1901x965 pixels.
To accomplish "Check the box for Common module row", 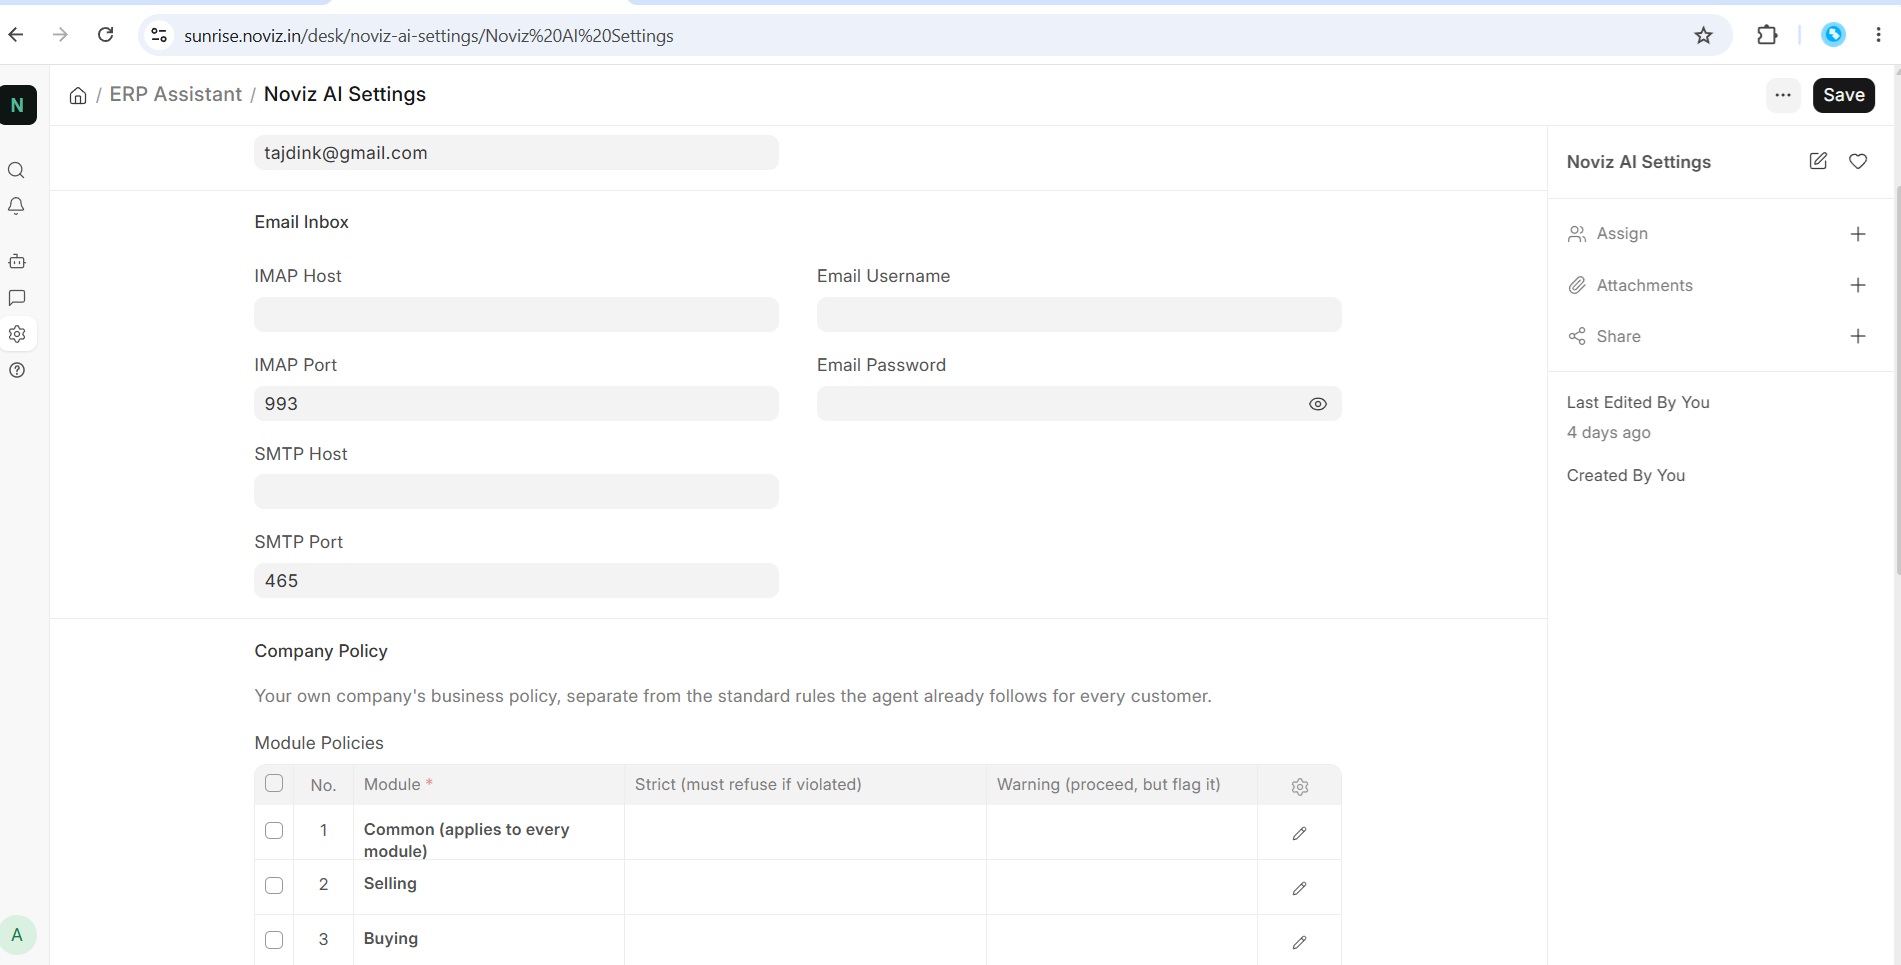I will pos(274,830).
